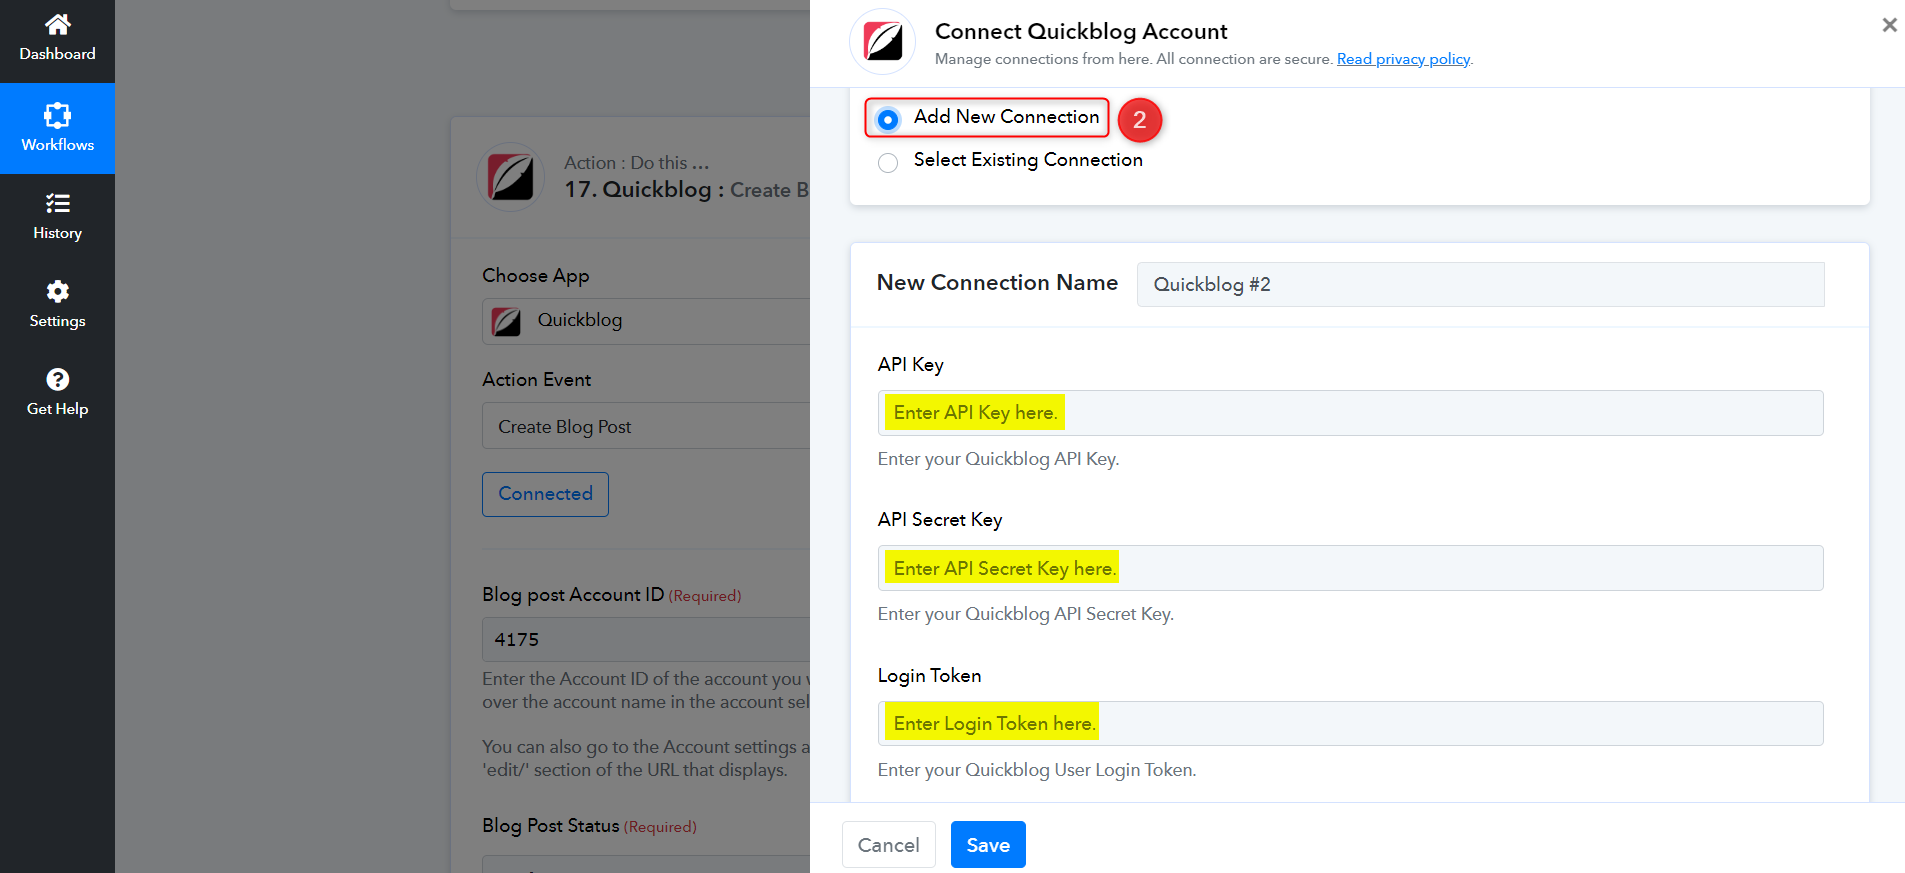Open the Read privacy policy link
1905x873 pixels.
pos(1403,59)
